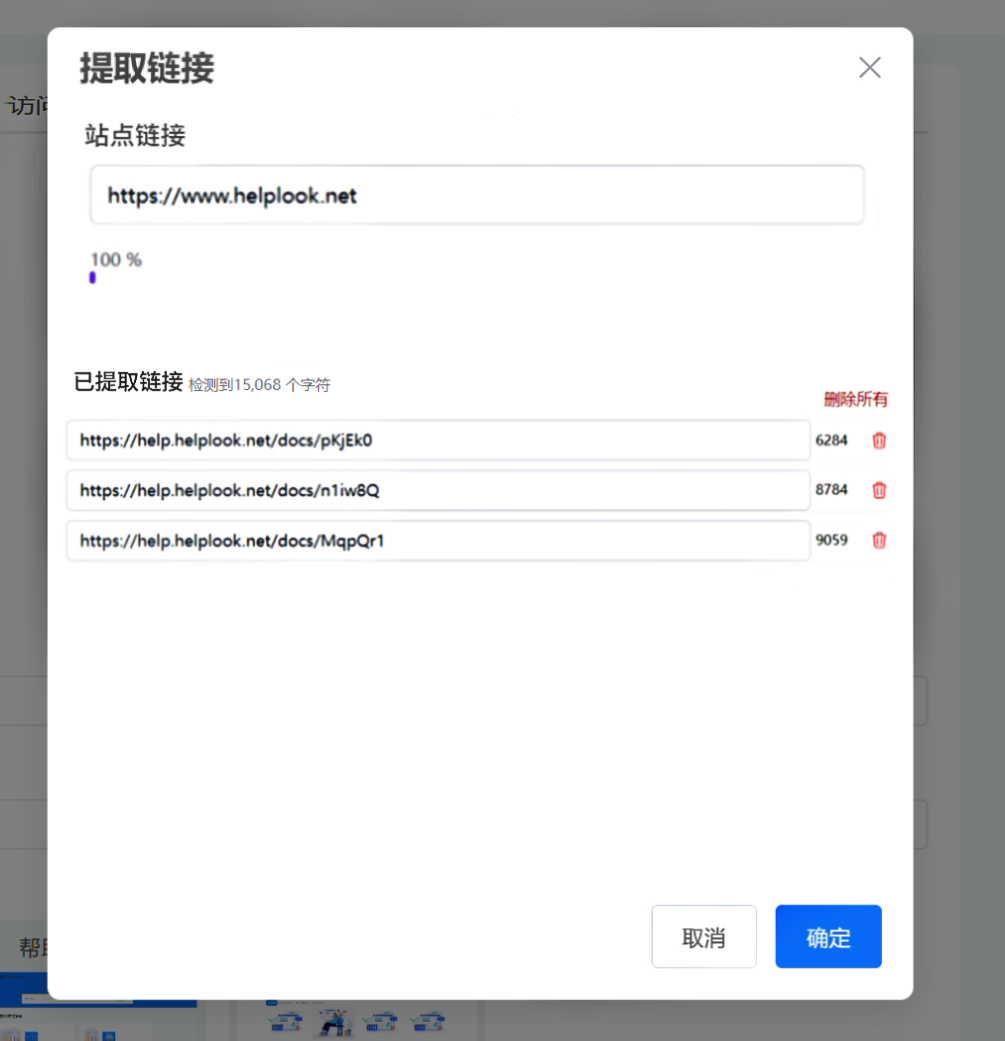1005x1041 pixels.
Task: Click the 8784 character count
Action: 831,490
